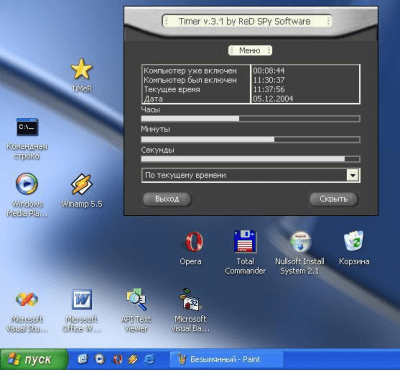400x370 pixels.
Task: Launch the Microsoft Office Word desktop icon
Action: (x=82, y=299)
